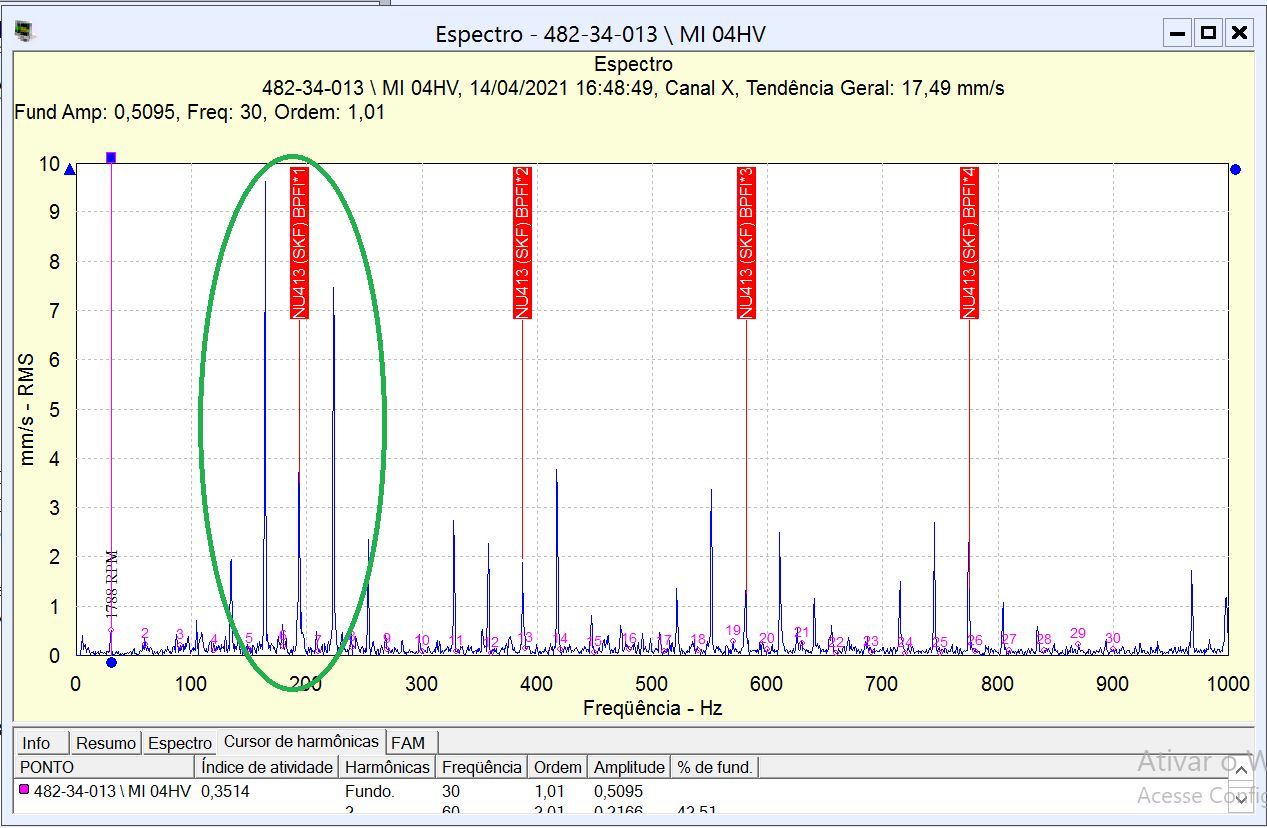Viewport: 1267px width, 828px height.
Task: Select the NU413 (SKF) BPFI*4 marker label
Action: click(x=969, y=243)
